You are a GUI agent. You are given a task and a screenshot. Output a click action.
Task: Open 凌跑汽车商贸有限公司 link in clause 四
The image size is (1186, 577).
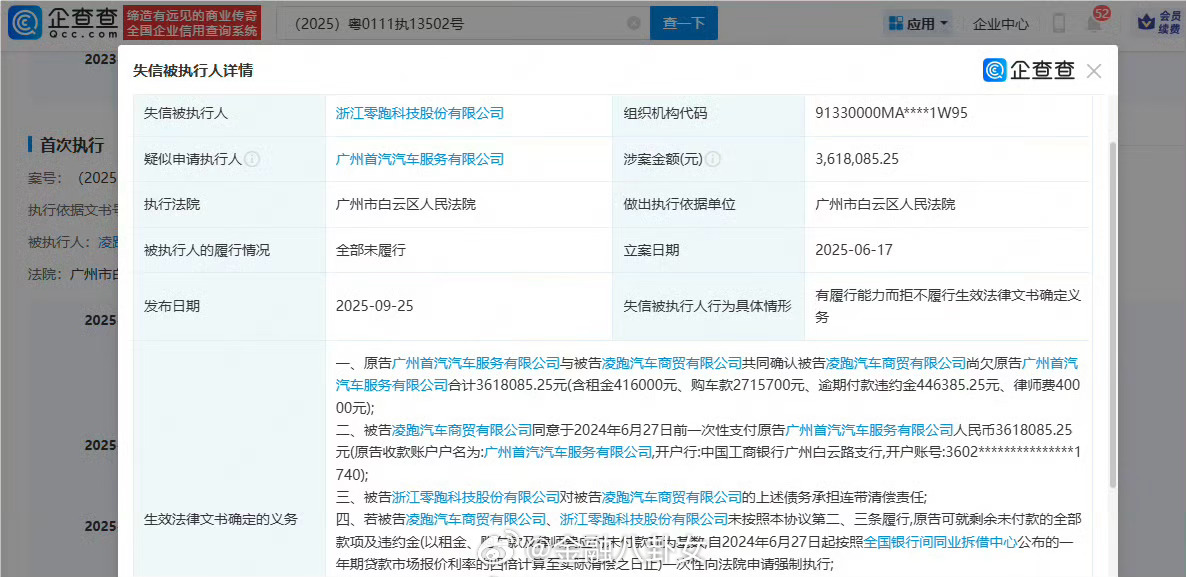point(477,520)
